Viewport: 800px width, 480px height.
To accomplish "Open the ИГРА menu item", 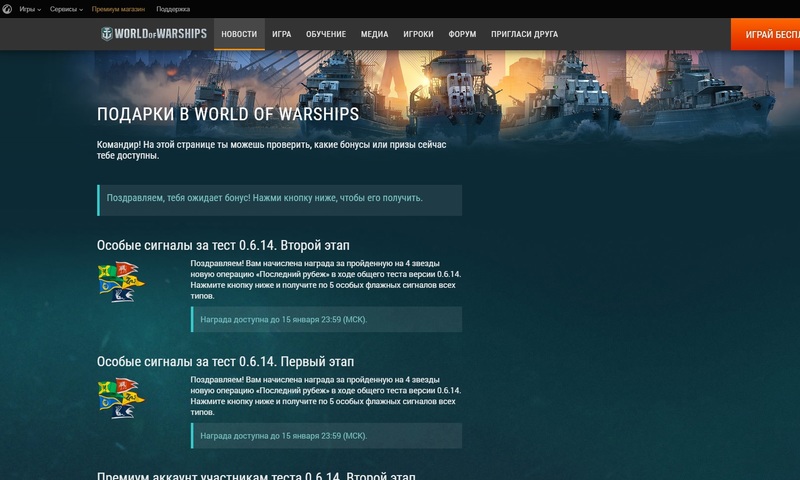I will 282,34.
